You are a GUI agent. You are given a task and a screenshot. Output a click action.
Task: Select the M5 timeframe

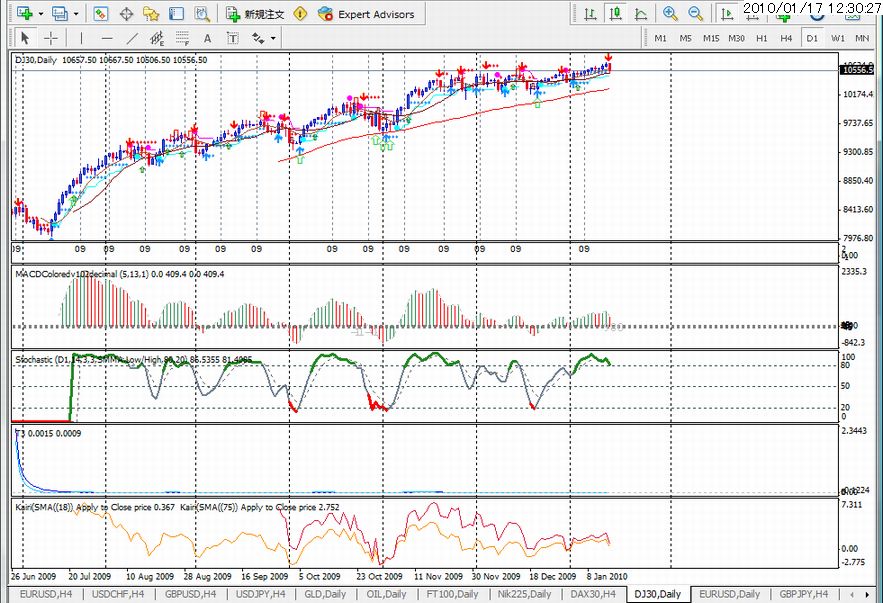point(685,38)
